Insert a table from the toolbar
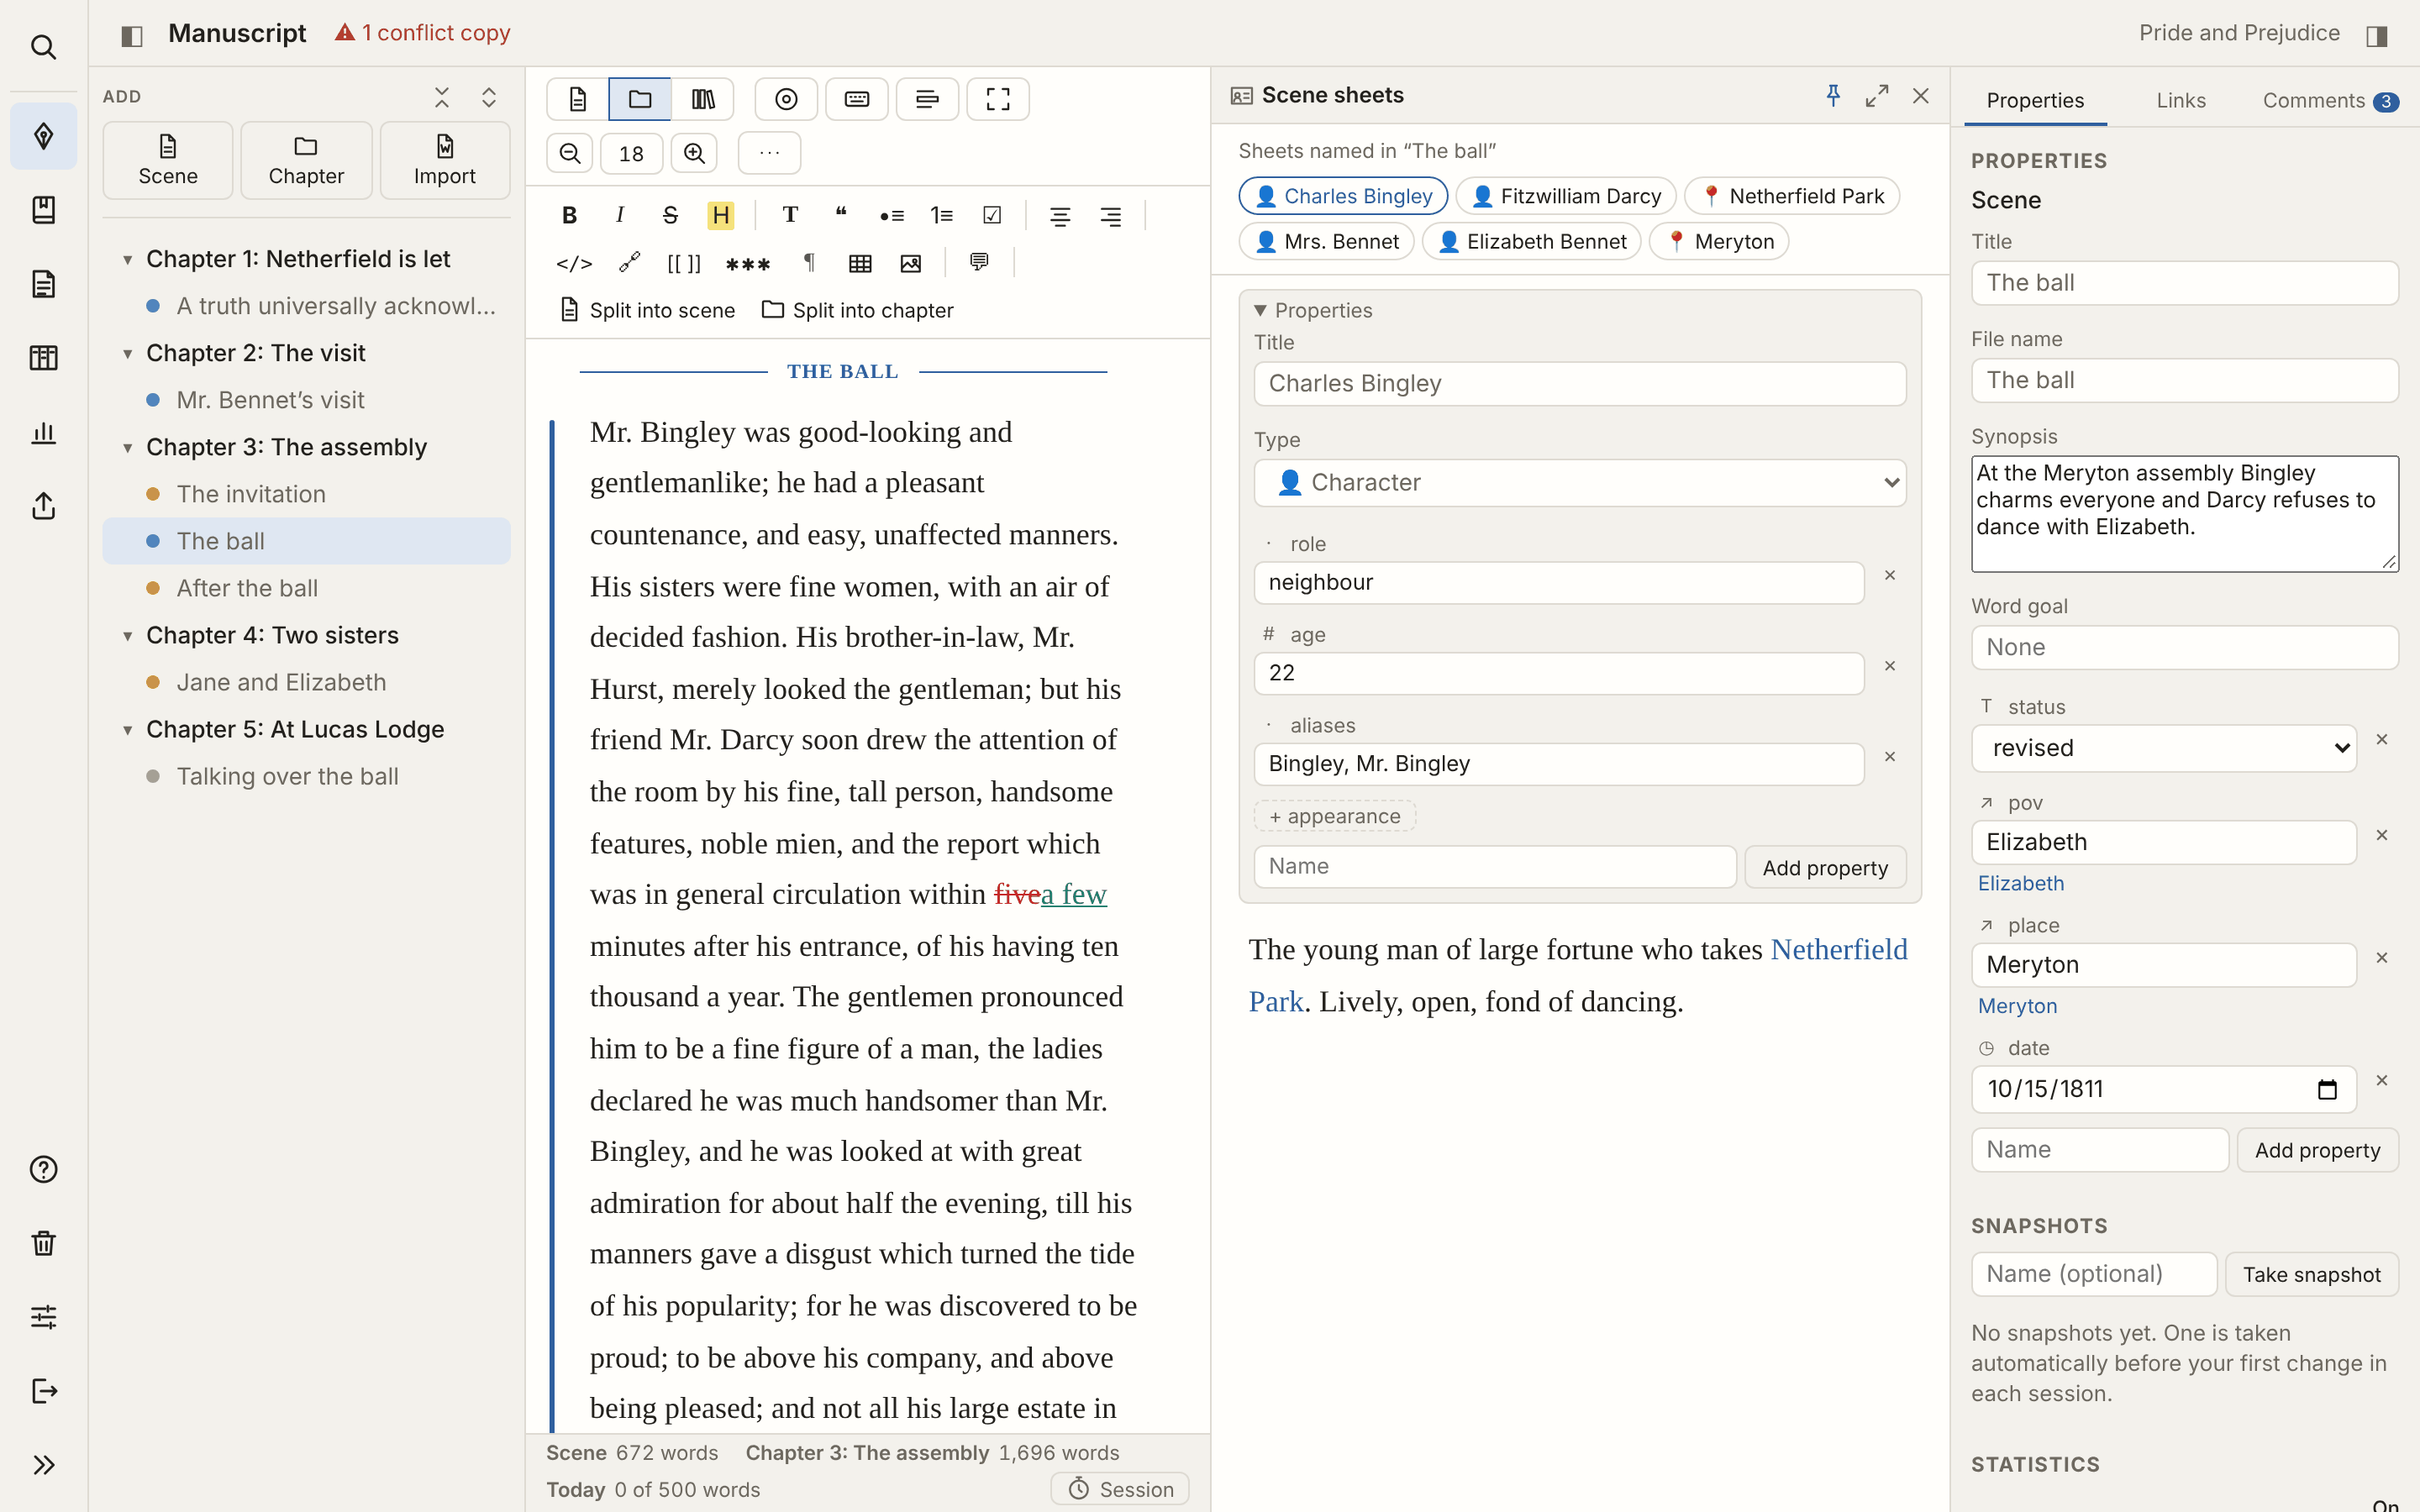The width and height of the screenshot is (2420, 1512). (x=860, y=263)
